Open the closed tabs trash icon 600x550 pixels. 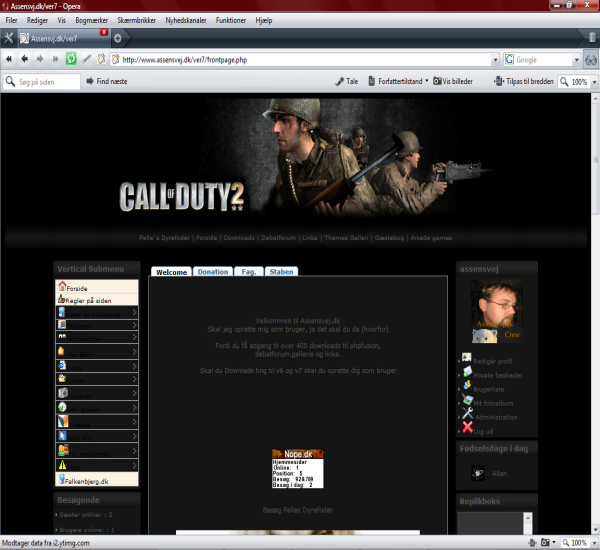coord(592,37)
